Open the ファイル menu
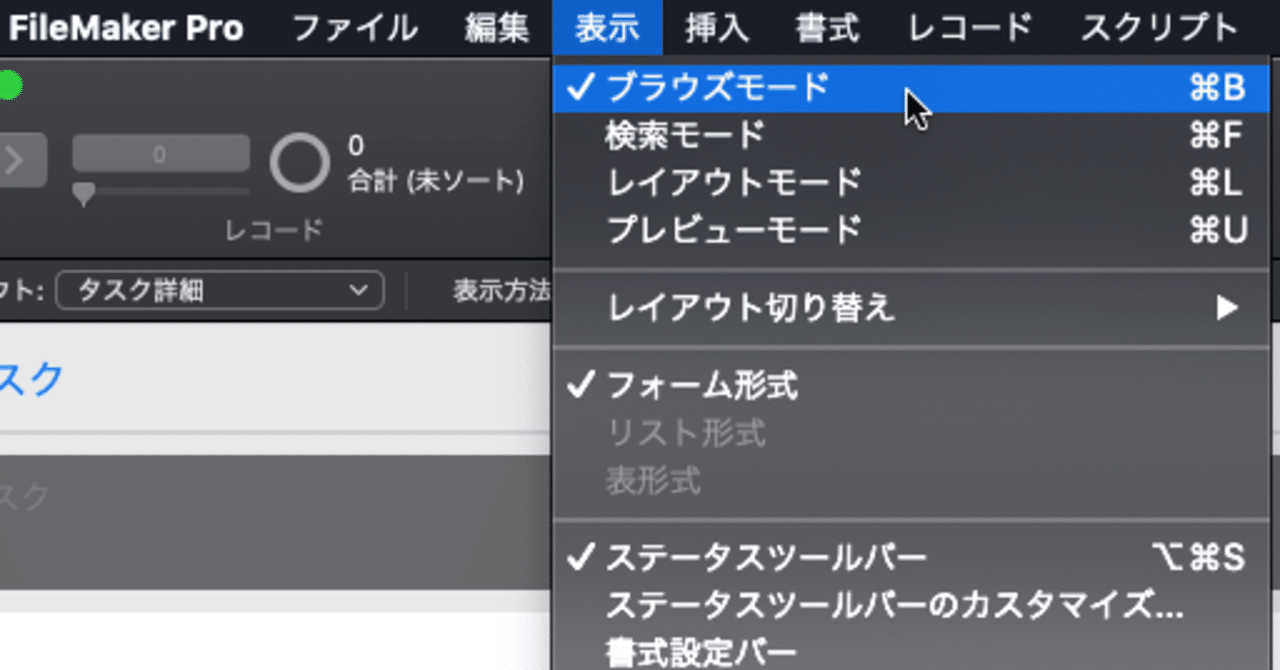 point(354,28)
